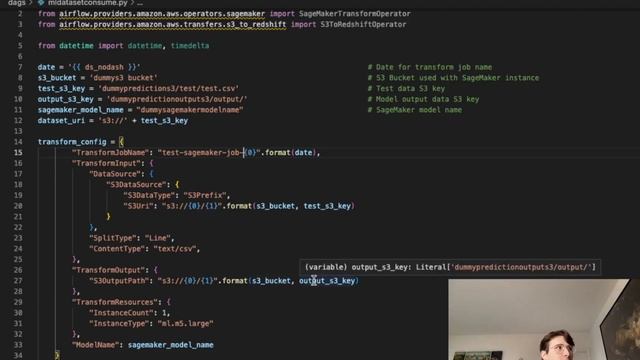Click the comment '# Test data S3 key'
The image size is (640, 360).
coord(406,89)
